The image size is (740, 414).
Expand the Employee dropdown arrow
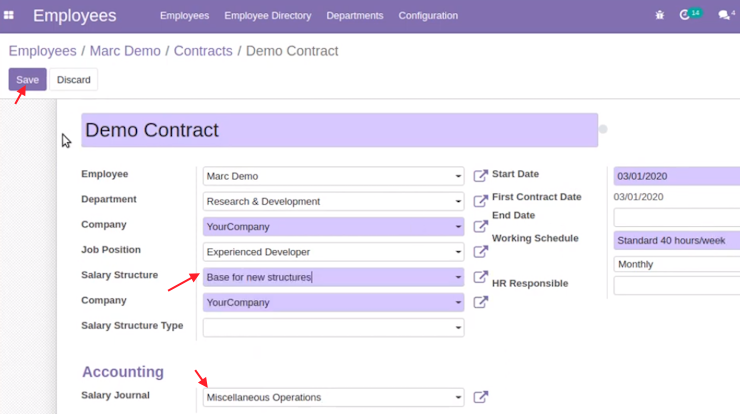point(458,176)
